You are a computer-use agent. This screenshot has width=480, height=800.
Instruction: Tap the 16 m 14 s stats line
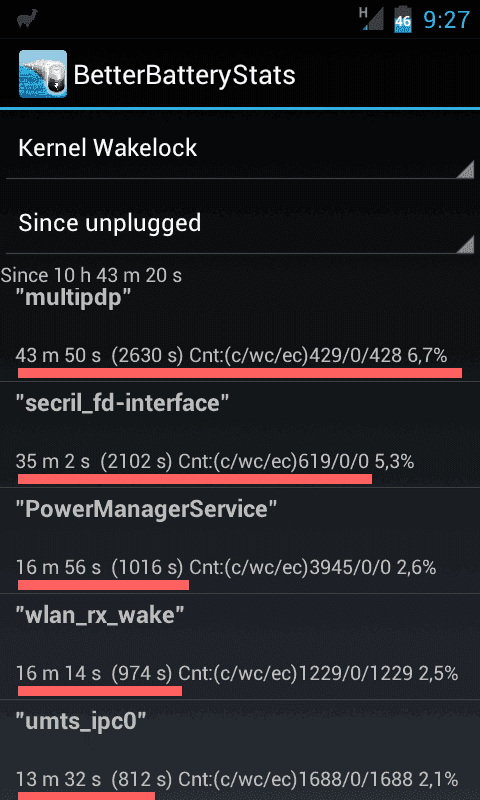click(x=237, y=674)
